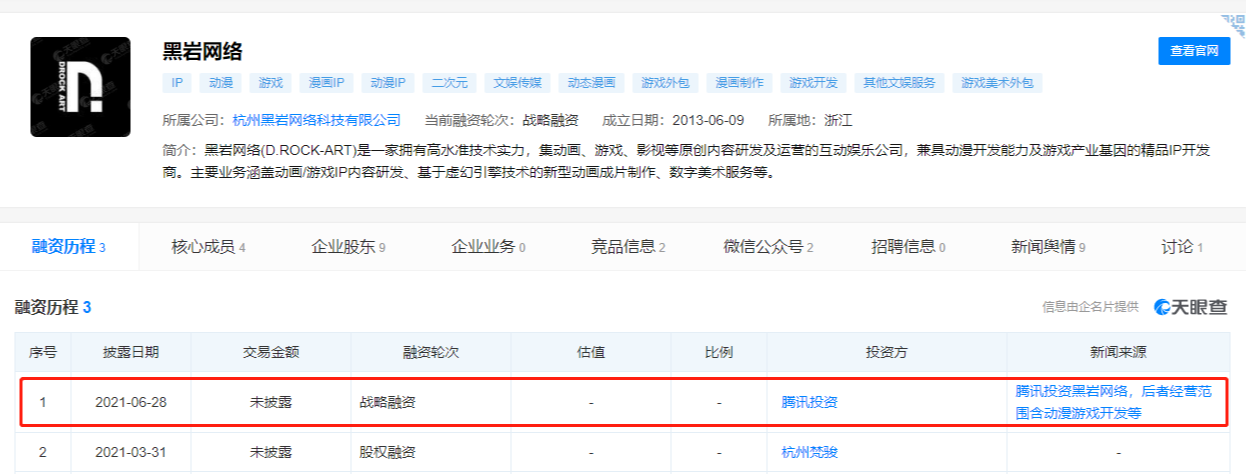The image size is (1246, 474).
Task: Open the 腾讯投资黑岩网络 news source link
Action: [1113, 402]
